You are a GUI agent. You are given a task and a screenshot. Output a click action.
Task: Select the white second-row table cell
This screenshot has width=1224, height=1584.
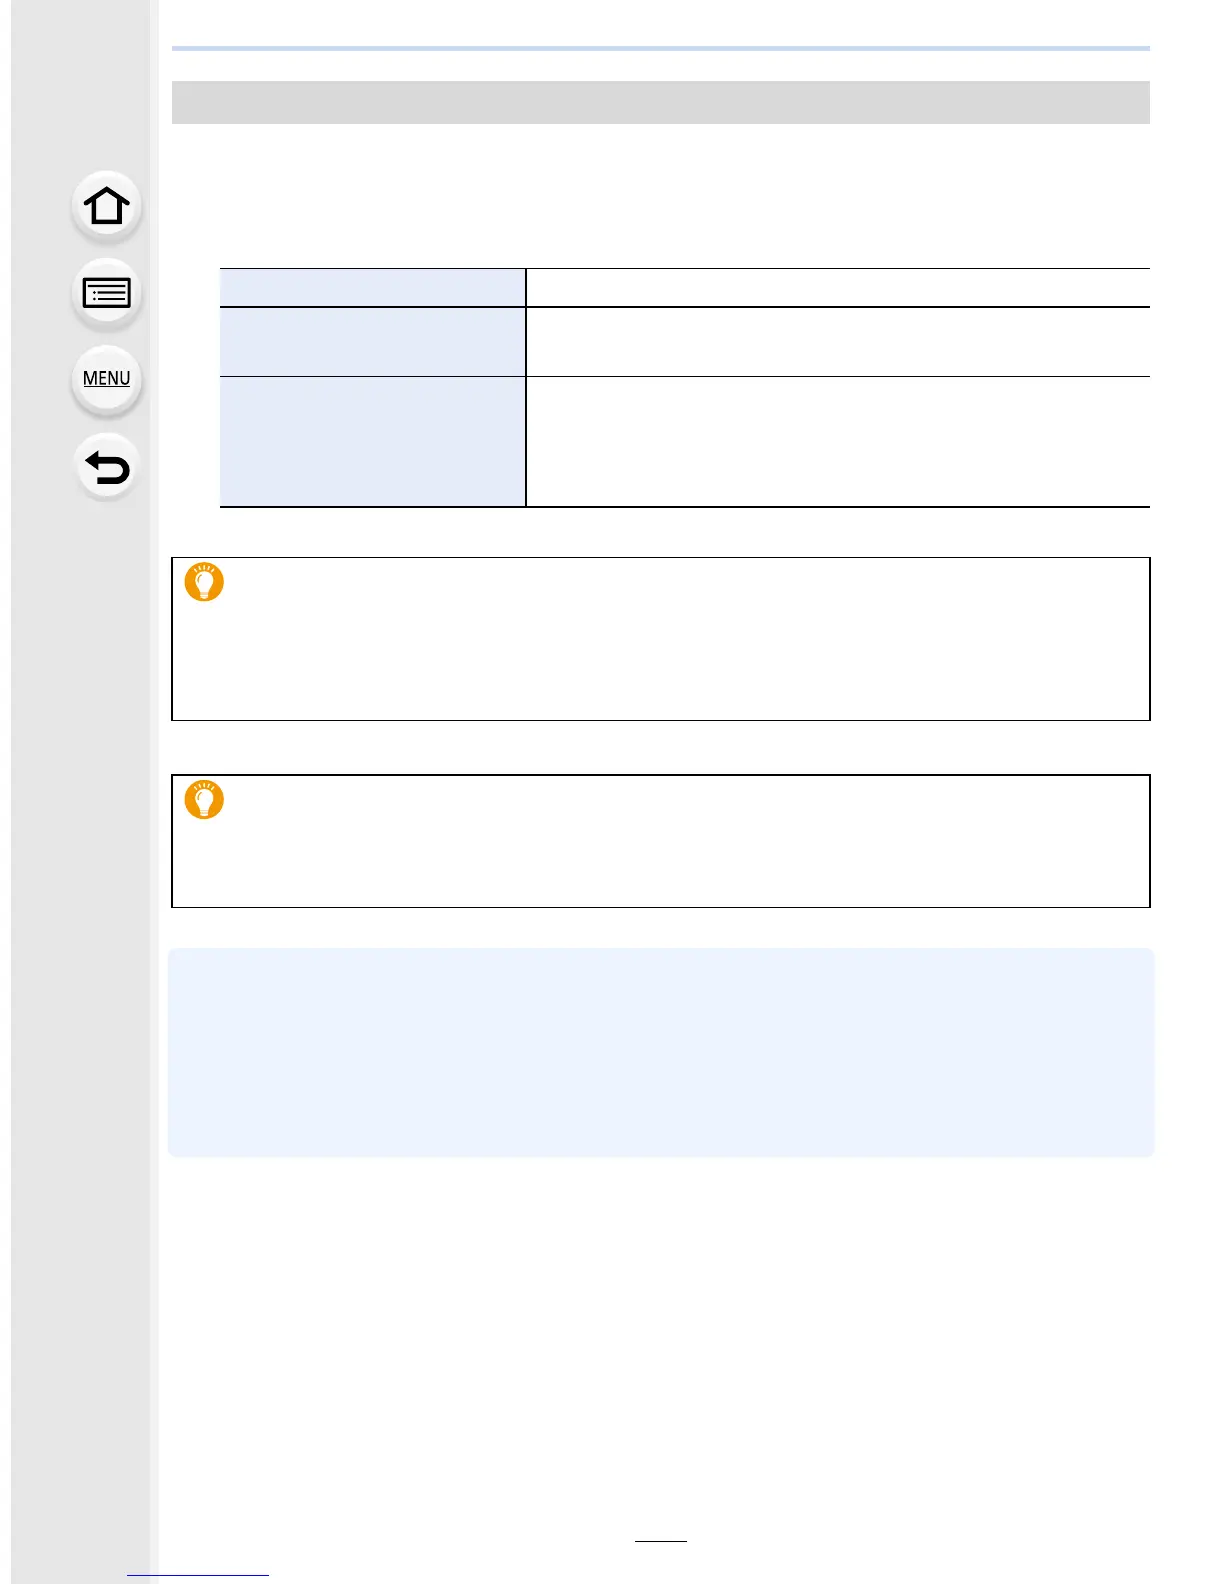click(x=838, y=342)
